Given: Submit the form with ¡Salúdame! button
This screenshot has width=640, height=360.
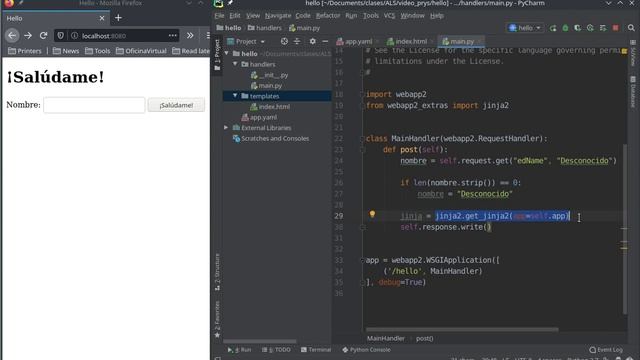Looking at the screenshot, I should pyautogui.click(x=176, y=105).
